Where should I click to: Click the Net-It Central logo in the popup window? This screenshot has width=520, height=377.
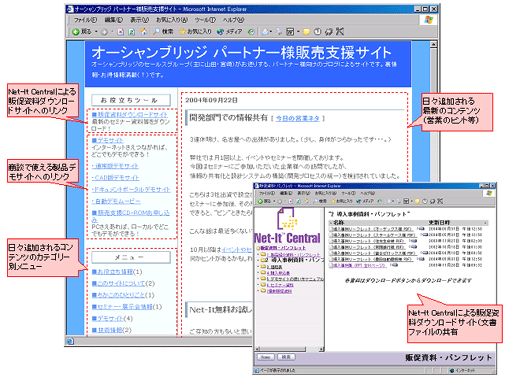click(x=287, y=226)
